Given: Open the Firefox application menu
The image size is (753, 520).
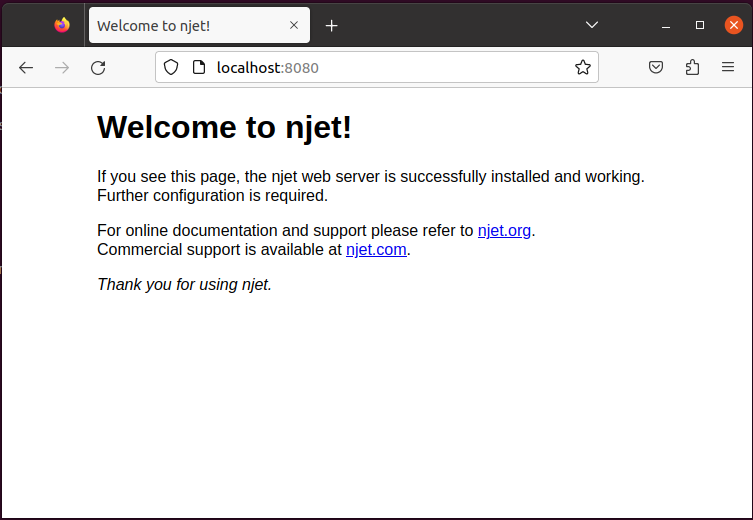Looking at the screenshot, I should 728,67.
